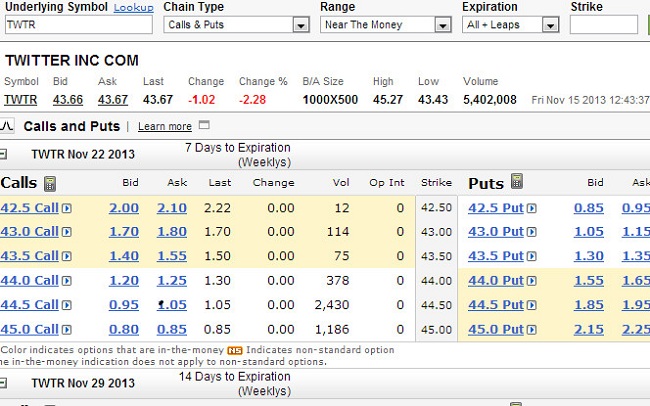Click the 43.5 Call ask 1.55
The image size is (650, 406).
[172, 256]
